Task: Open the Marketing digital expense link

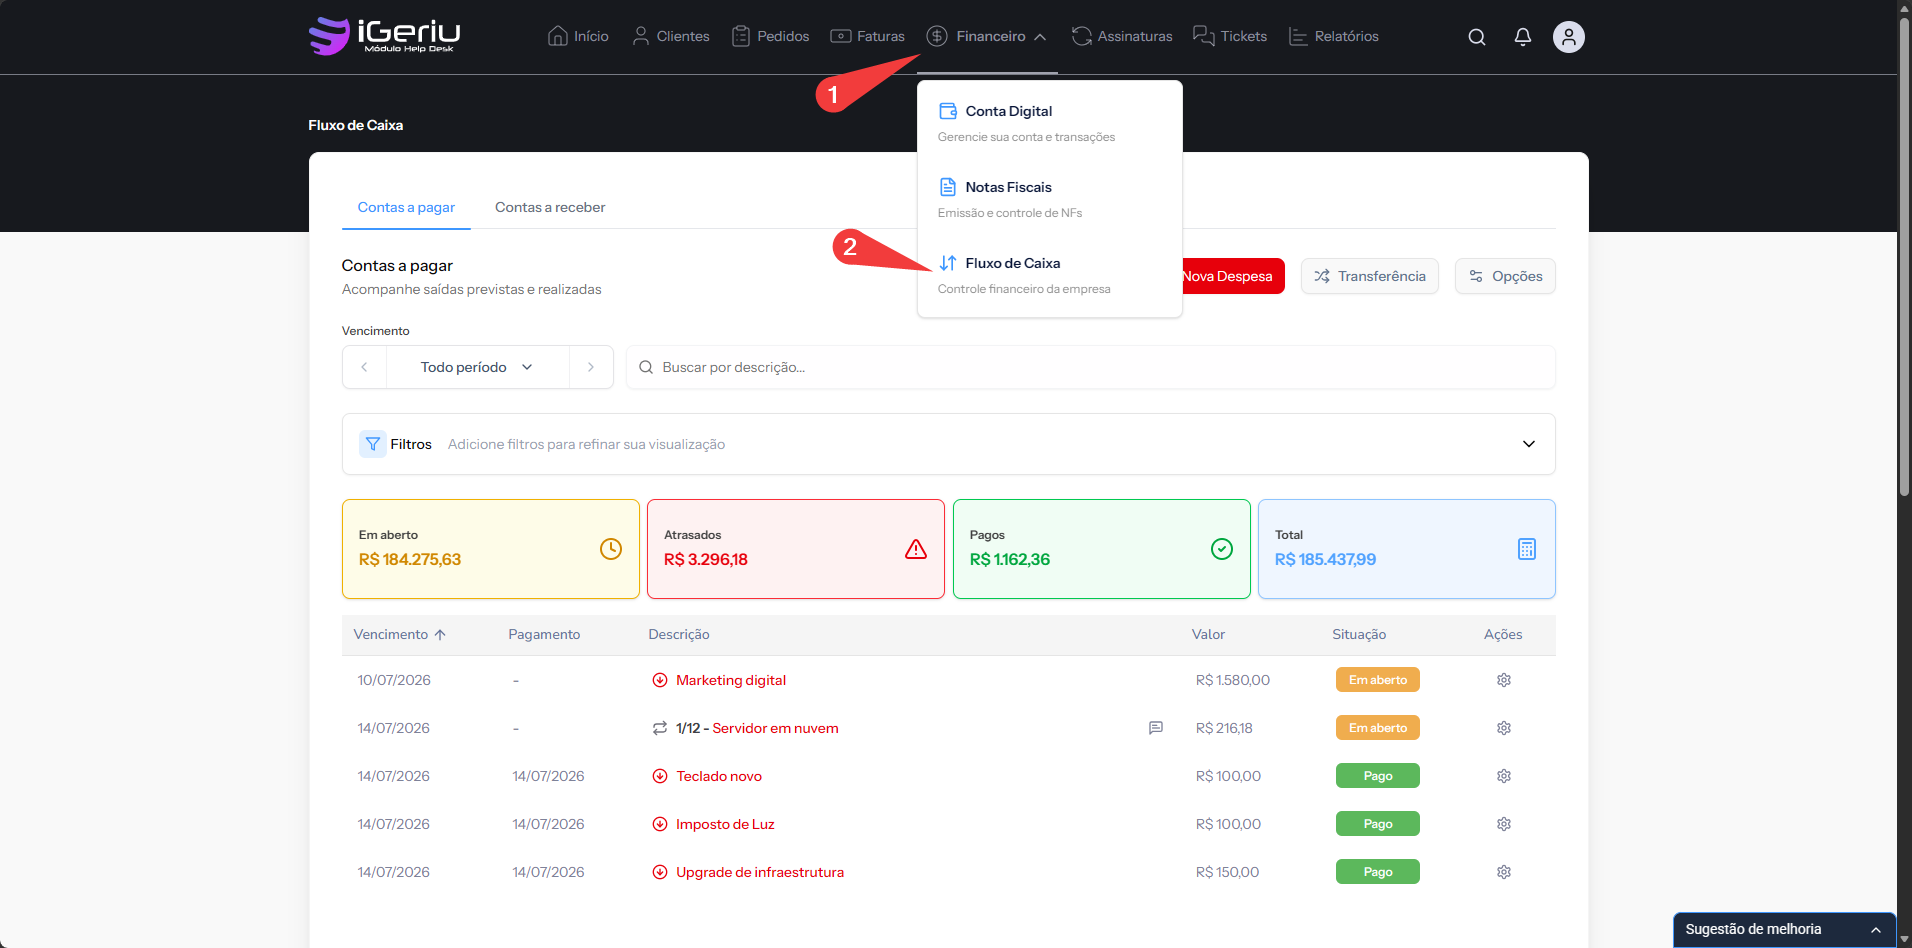Action: tap(731, 680)
